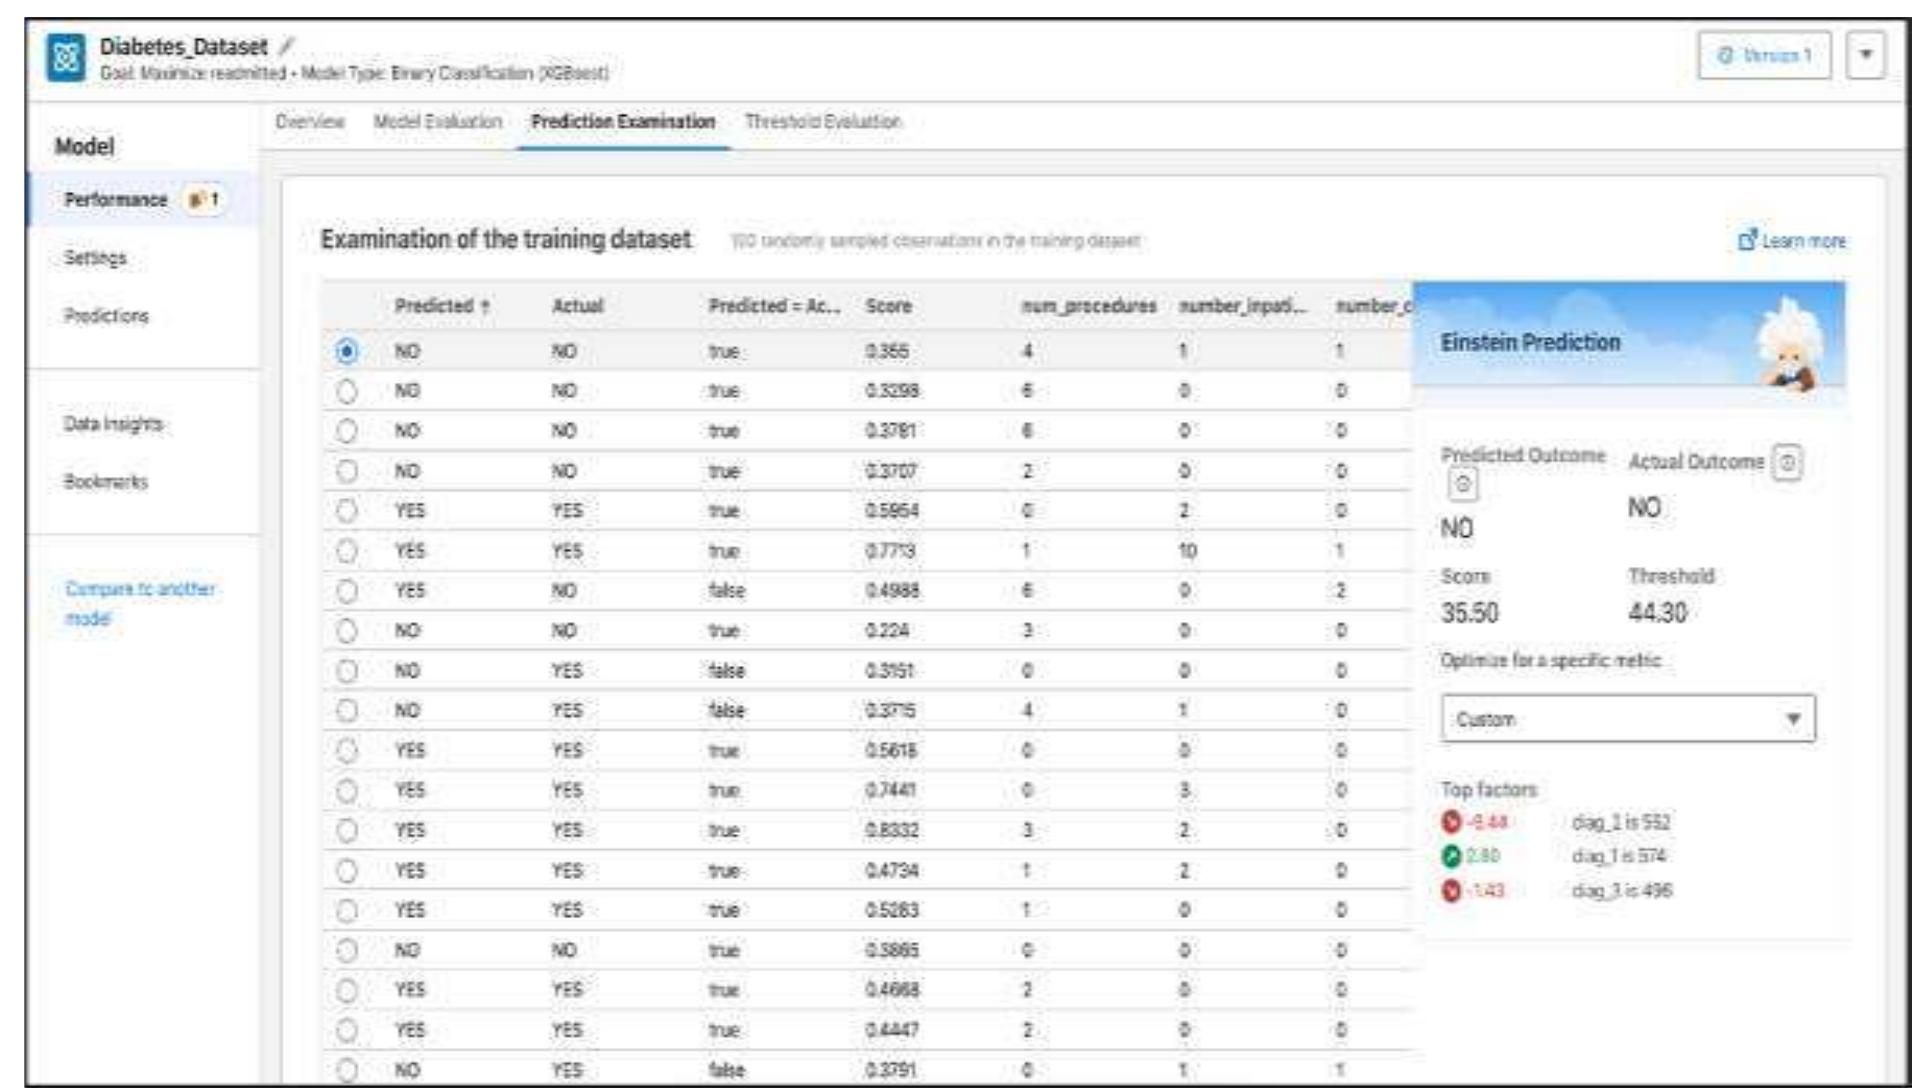Image resolution: width=1921 pixels, height=1088 pixels.
Task: Select row with score 0.5954
Action: [347, 511]
